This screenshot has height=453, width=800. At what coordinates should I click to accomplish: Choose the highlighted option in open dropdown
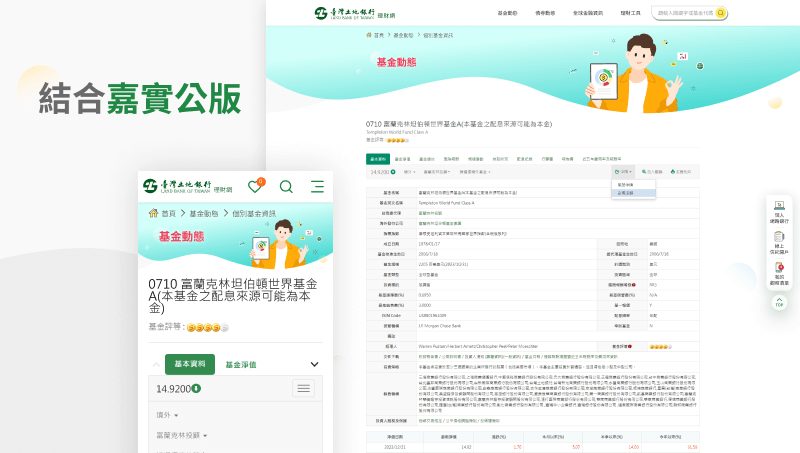(632, 192)
